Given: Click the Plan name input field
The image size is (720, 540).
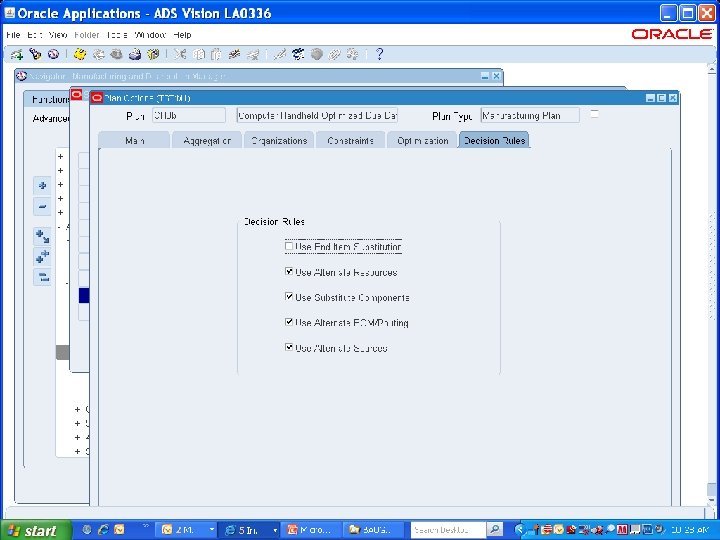Looking at the screenshot, I should click(x=189, y=115).
